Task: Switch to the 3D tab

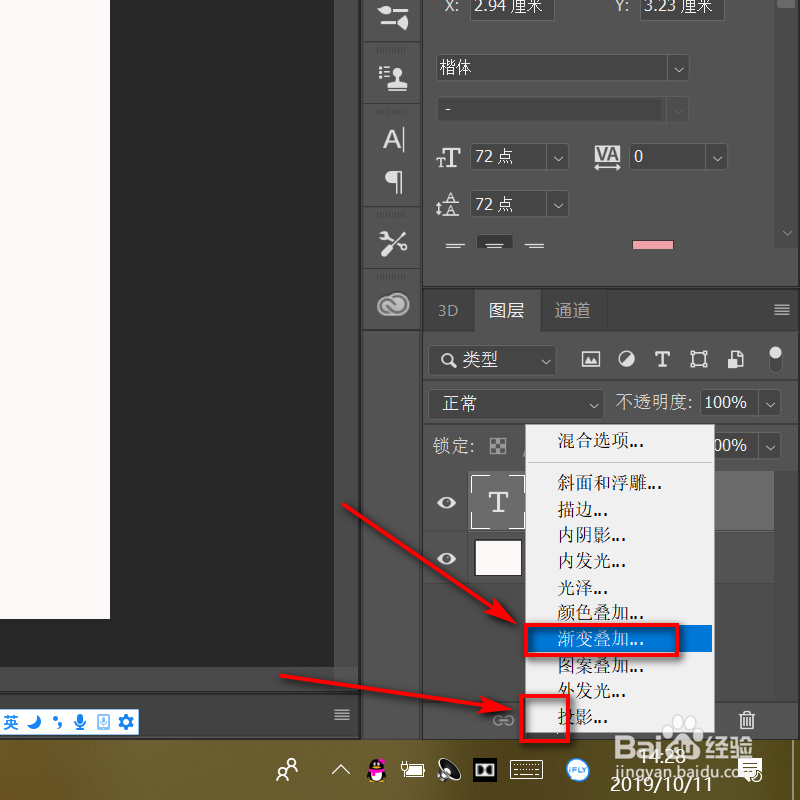Action: point(448,310)
